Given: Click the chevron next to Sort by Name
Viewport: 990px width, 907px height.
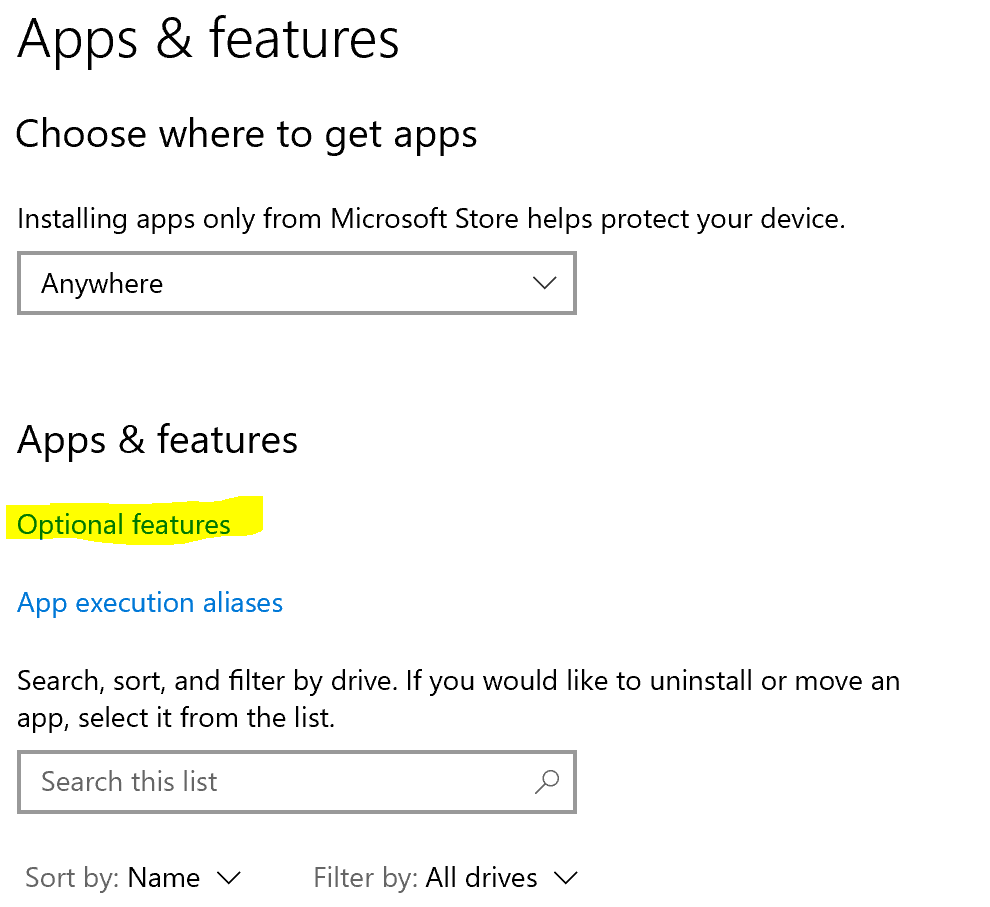Looking at the screenshot, I should tap(229, 878).
